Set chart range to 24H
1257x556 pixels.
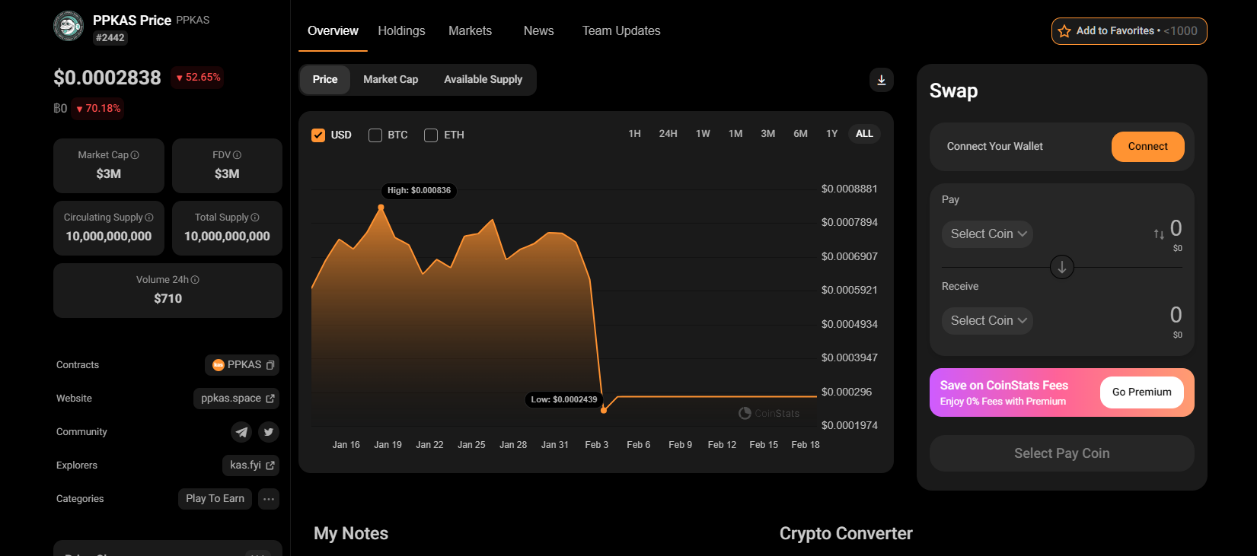668,134
